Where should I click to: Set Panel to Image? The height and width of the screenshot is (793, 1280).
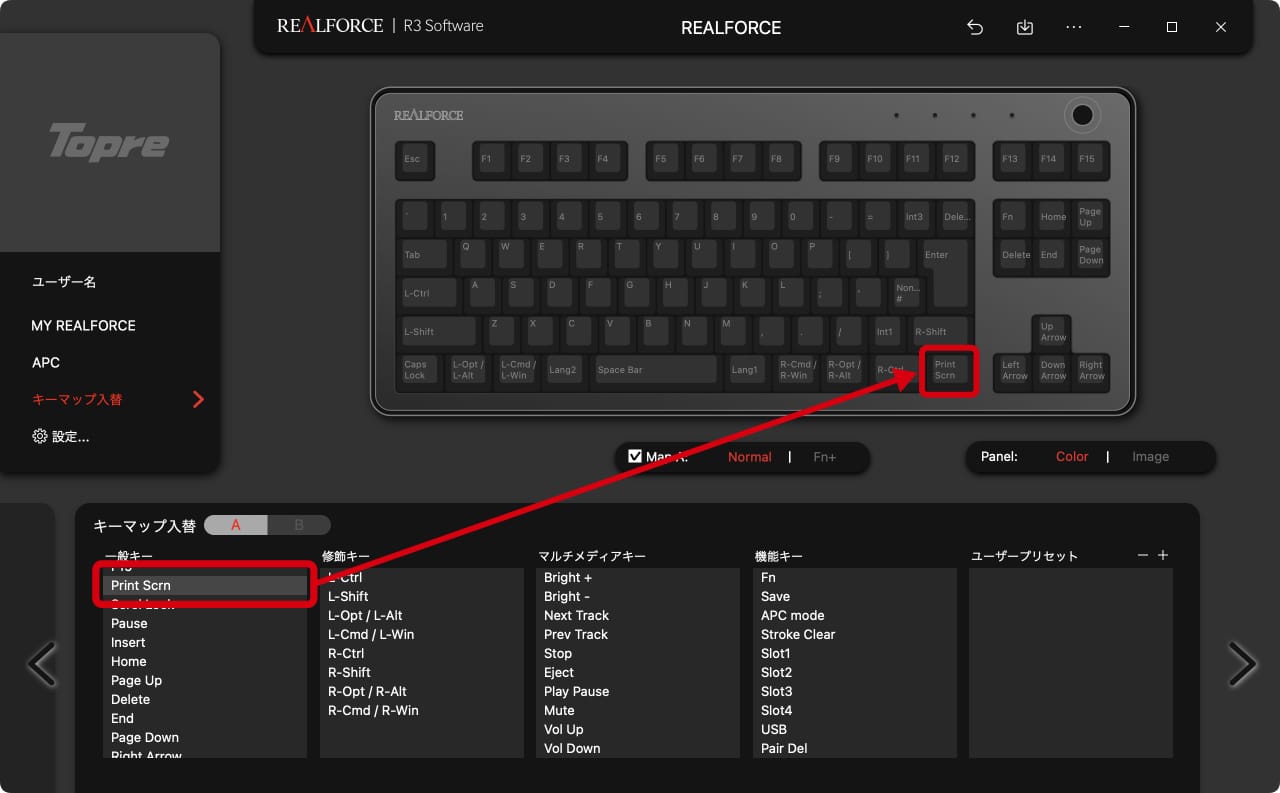tap(1150, 457)
